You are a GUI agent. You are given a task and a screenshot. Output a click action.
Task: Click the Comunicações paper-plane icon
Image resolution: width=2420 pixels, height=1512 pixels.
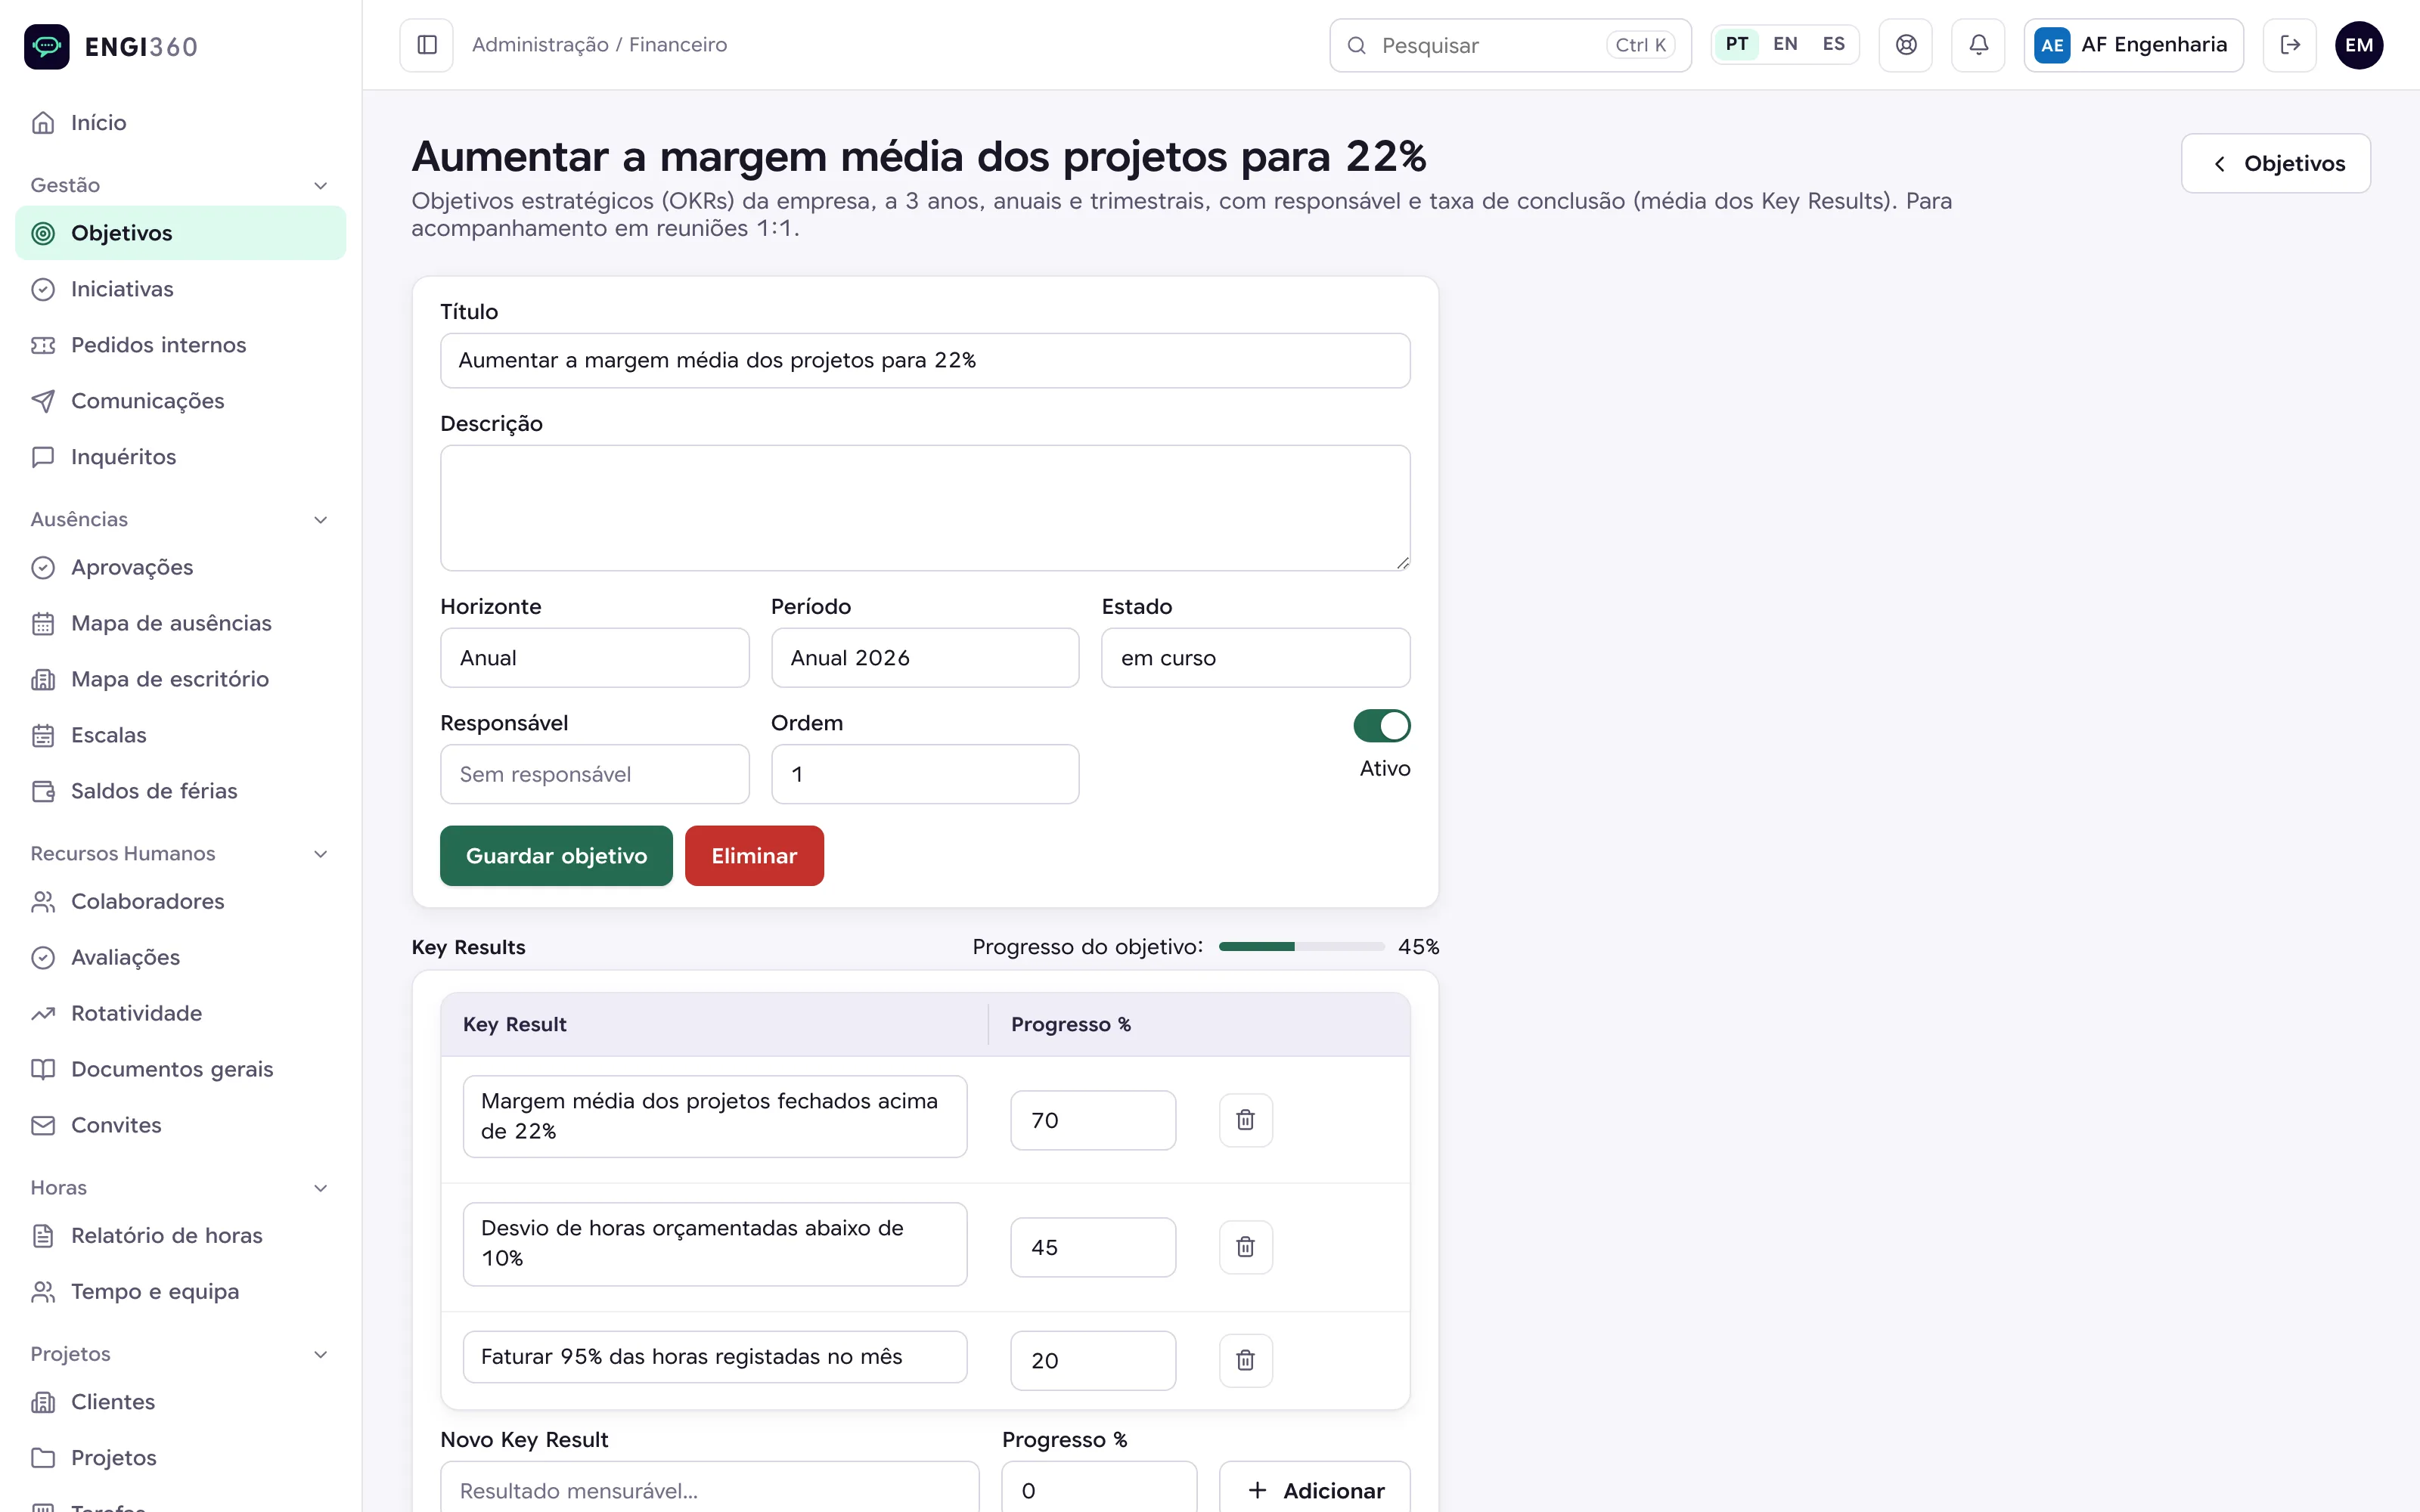[x=43, y=401]
